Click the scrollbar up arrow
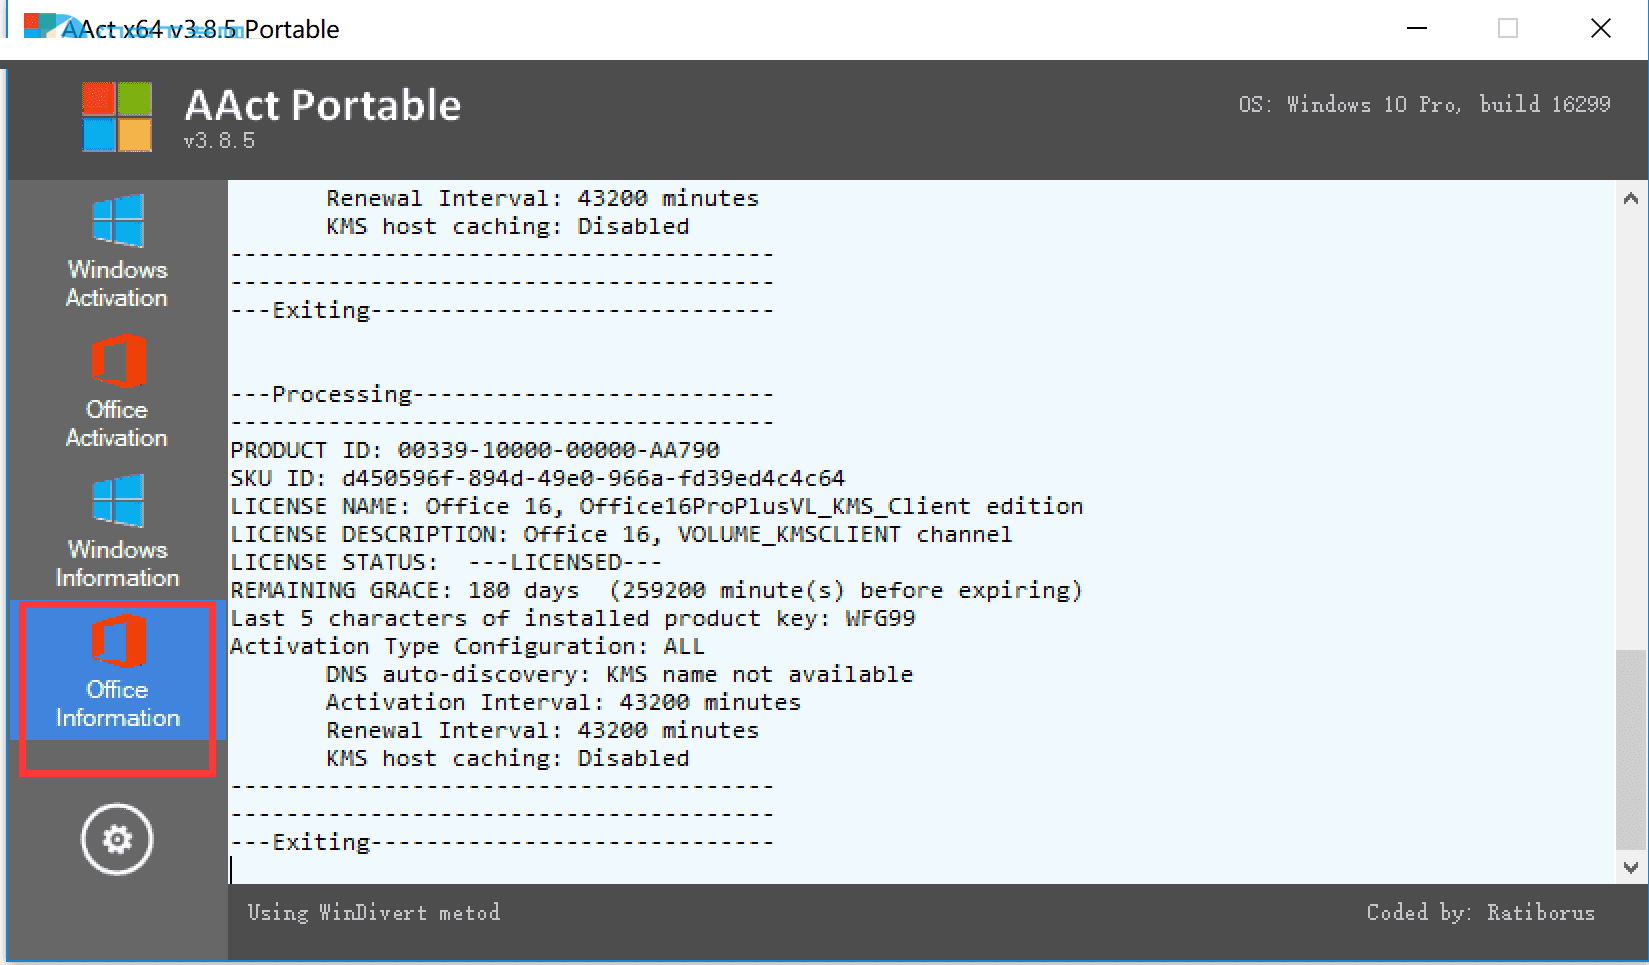The width and height of the screenshot is (1649, 965). pos(1631,198)
